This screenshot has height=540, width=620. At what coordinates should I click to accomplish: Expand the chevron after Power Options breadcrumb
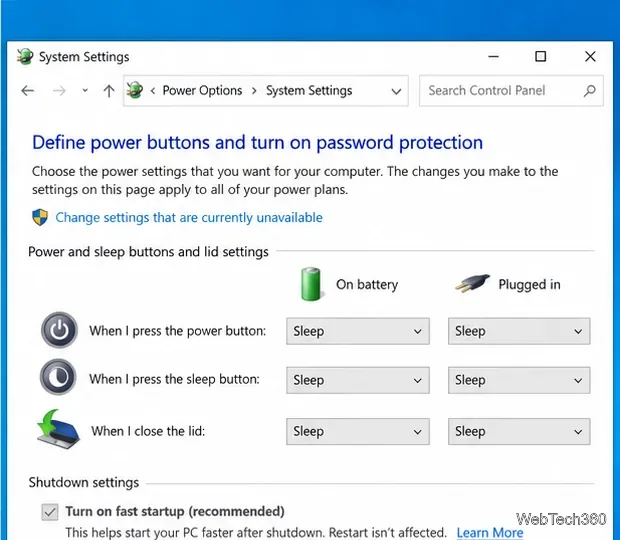coord(254,91)
